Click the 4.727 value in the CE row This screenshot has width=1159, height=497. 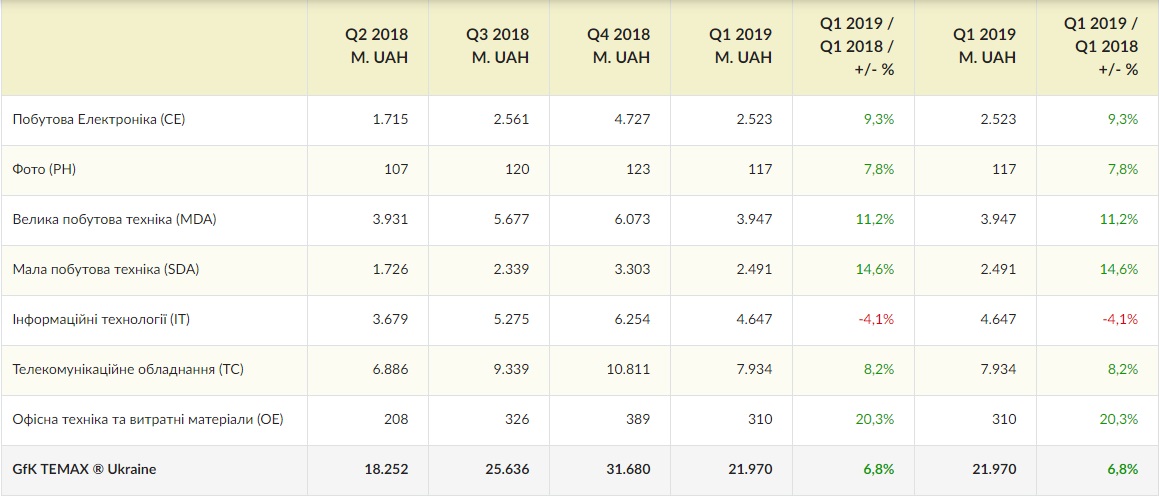tap(633, 119)
